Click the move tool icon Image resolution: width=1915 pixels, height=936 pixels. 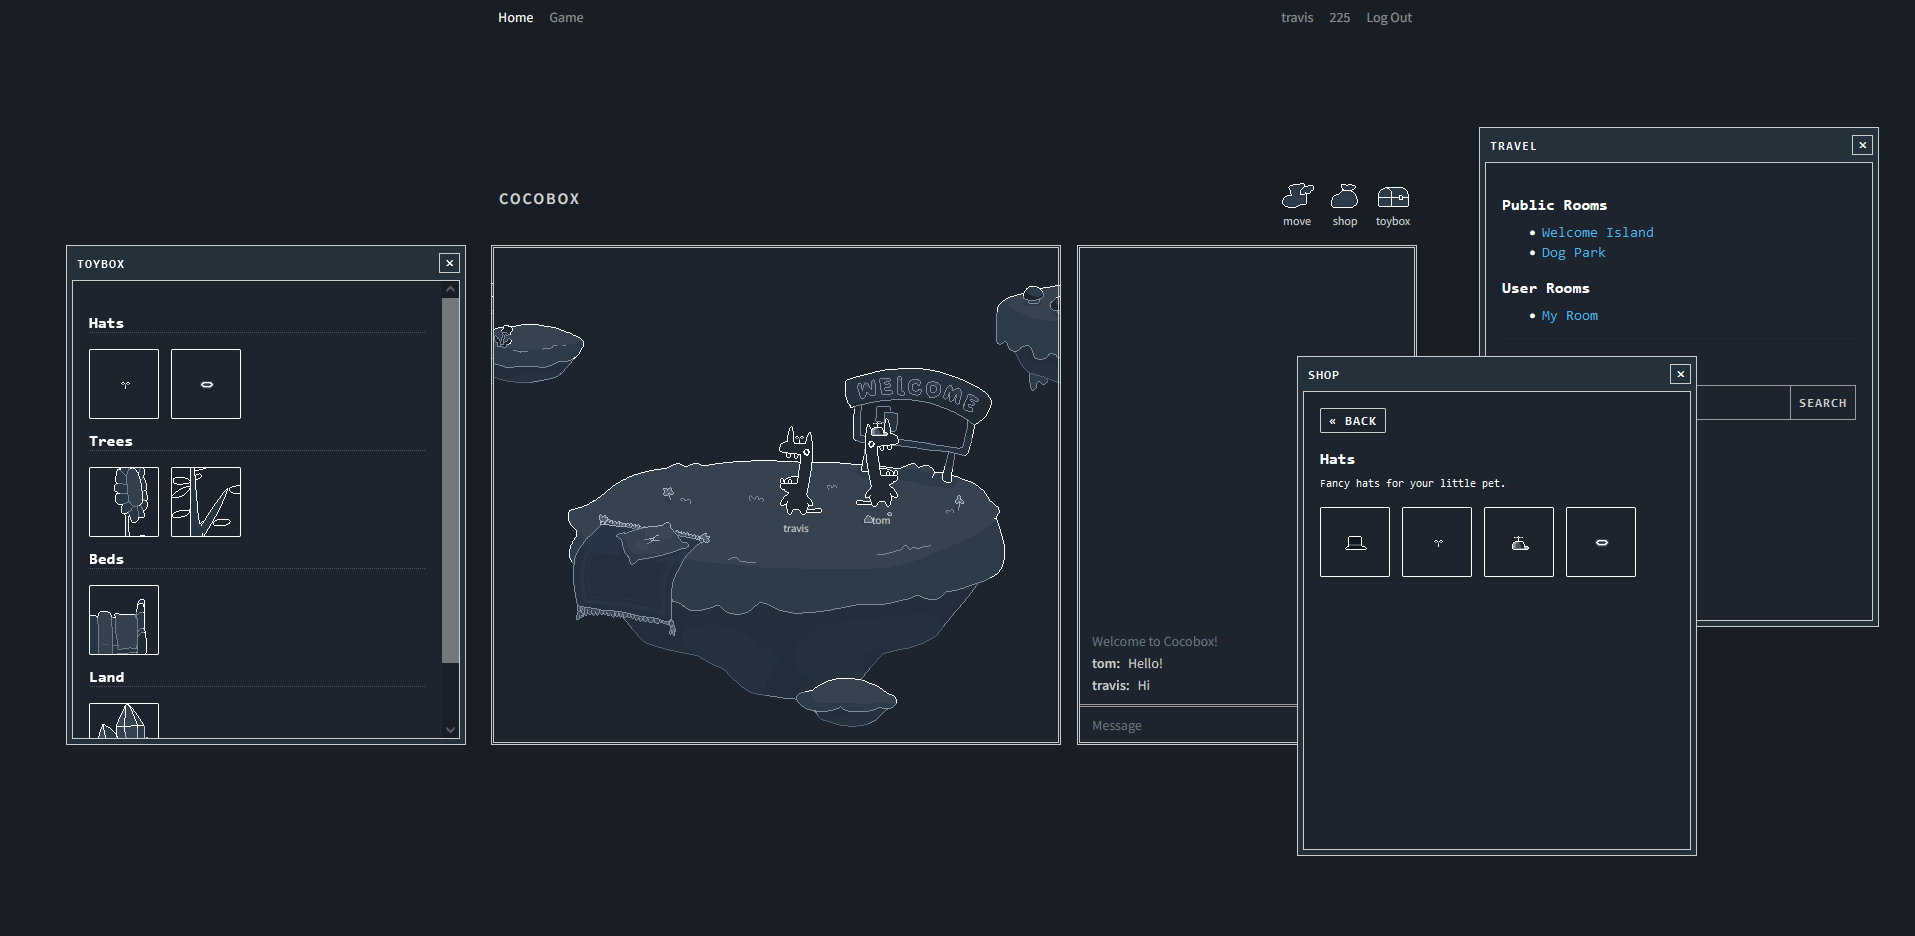(x=1297, y=197)
